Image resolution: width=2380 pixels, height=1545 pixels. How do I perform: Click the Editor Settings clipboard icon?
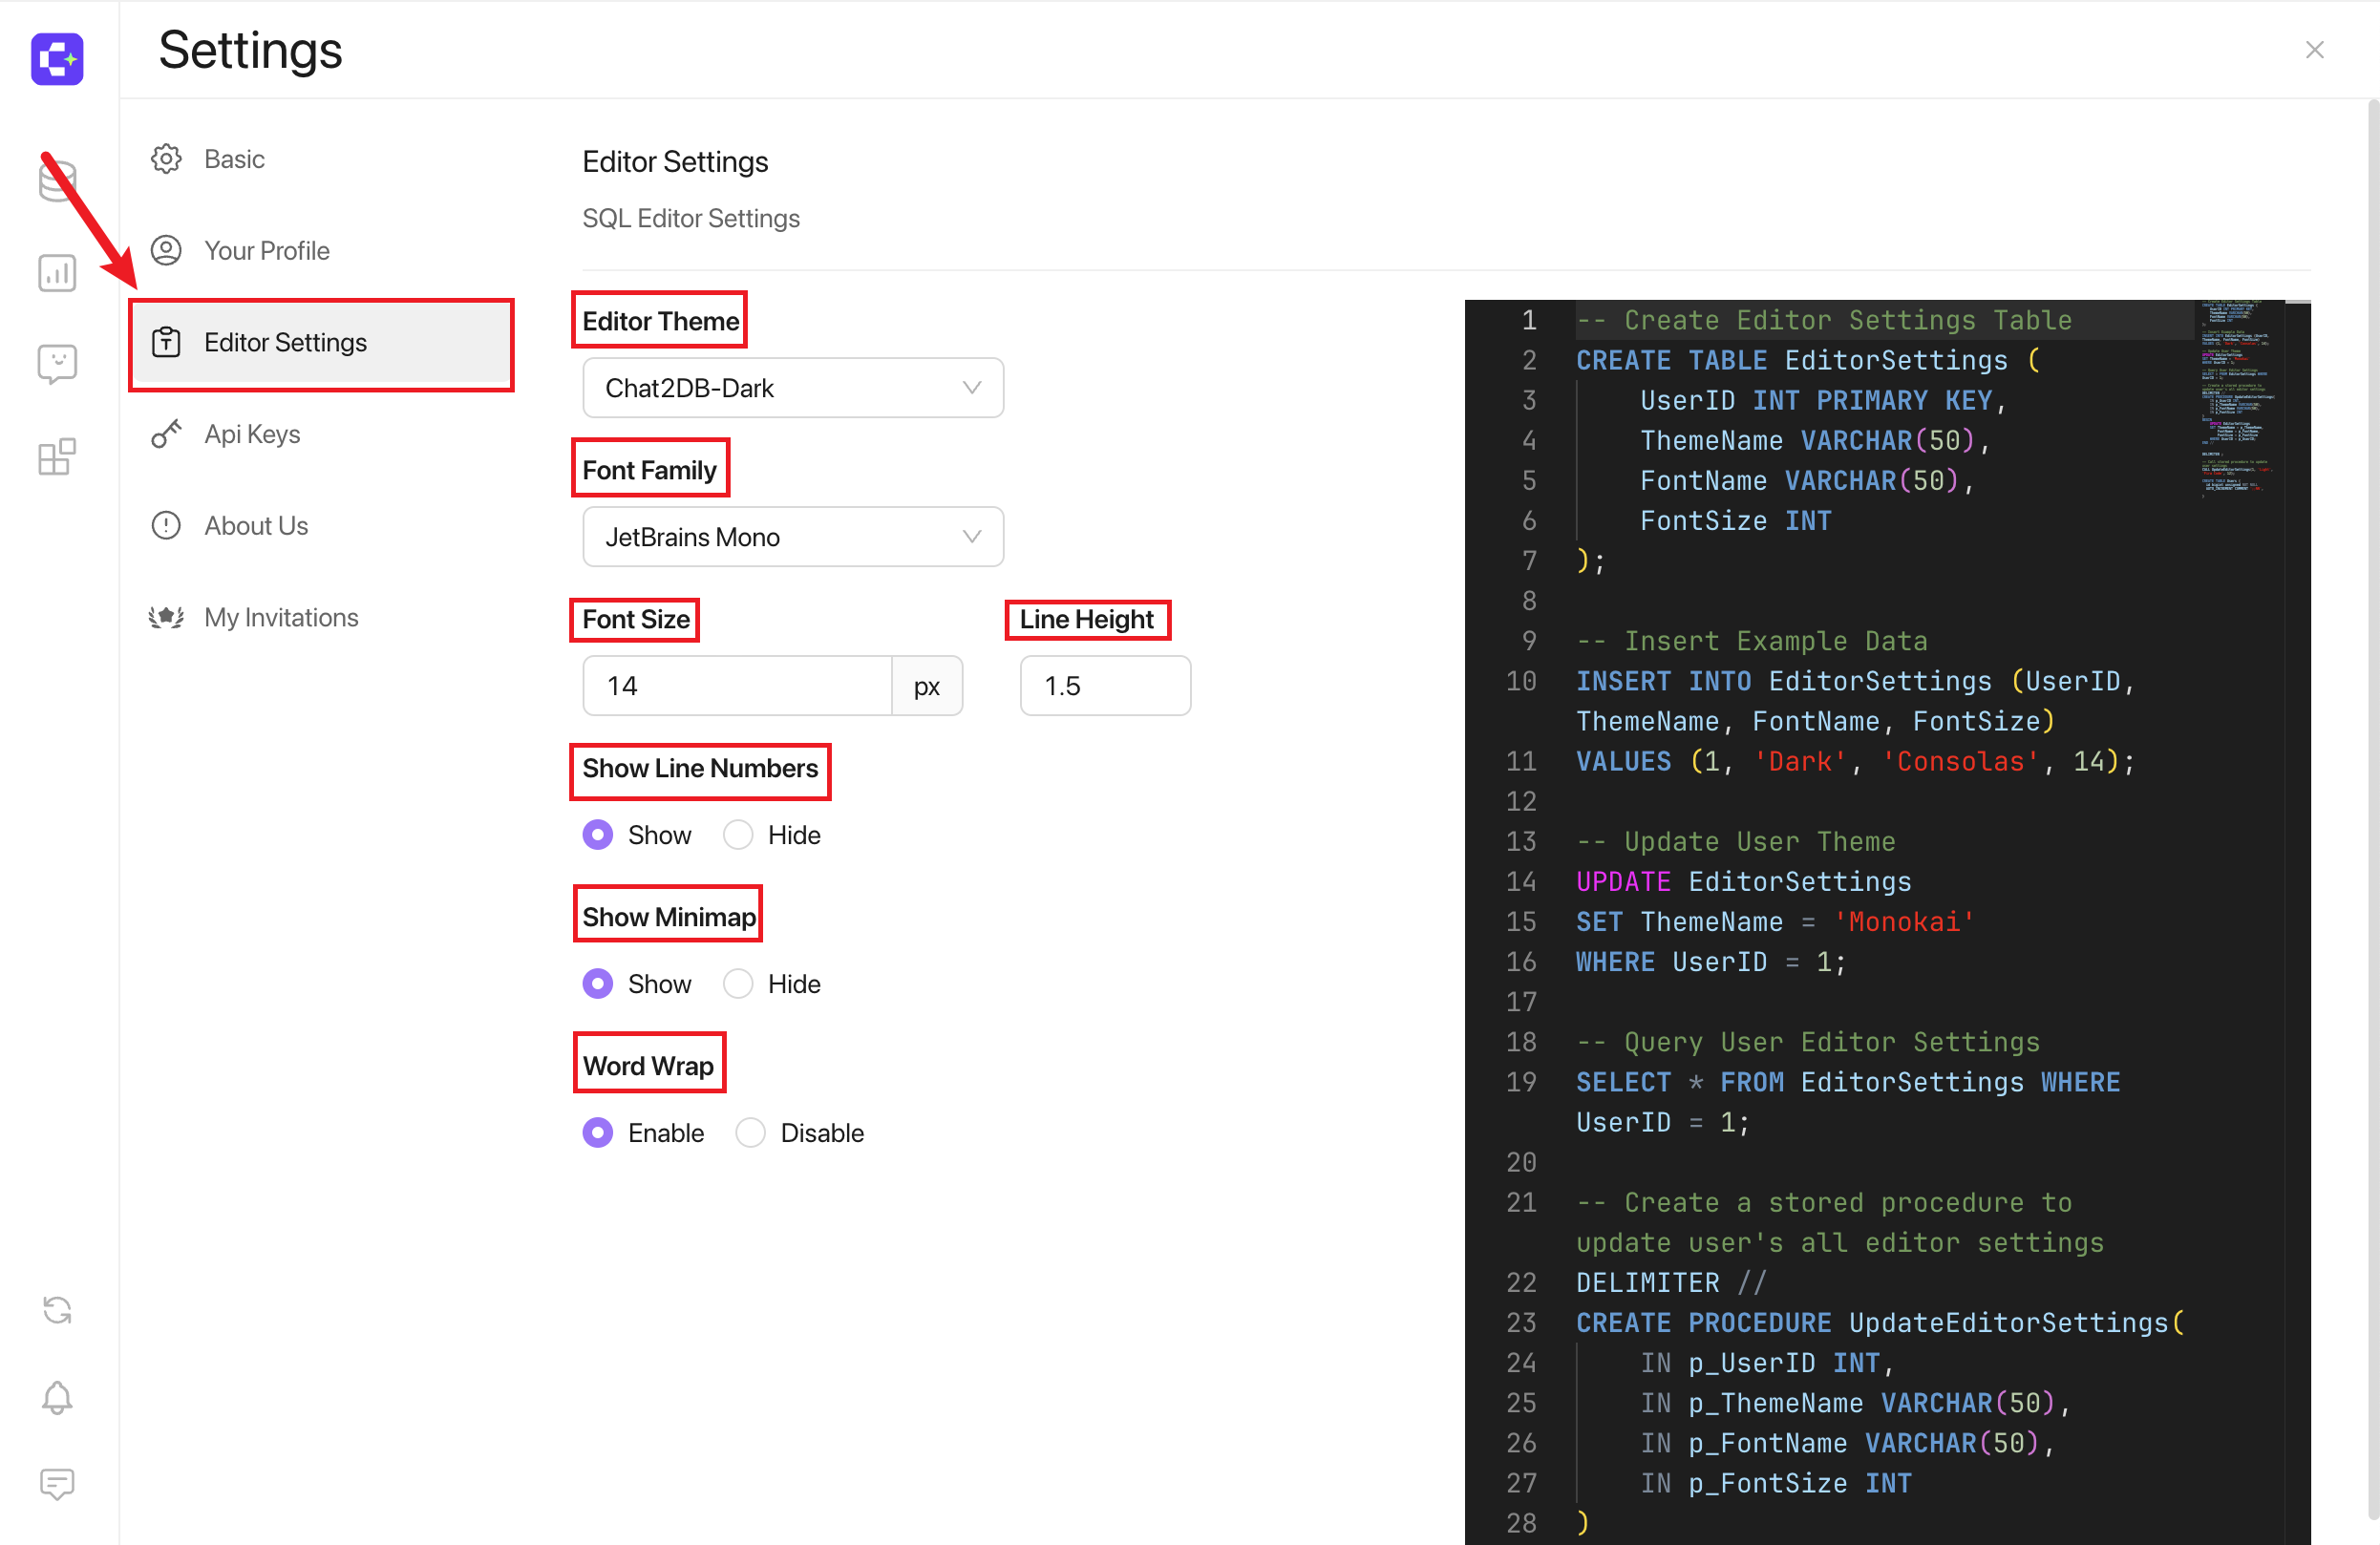click(x=166, y=342)
